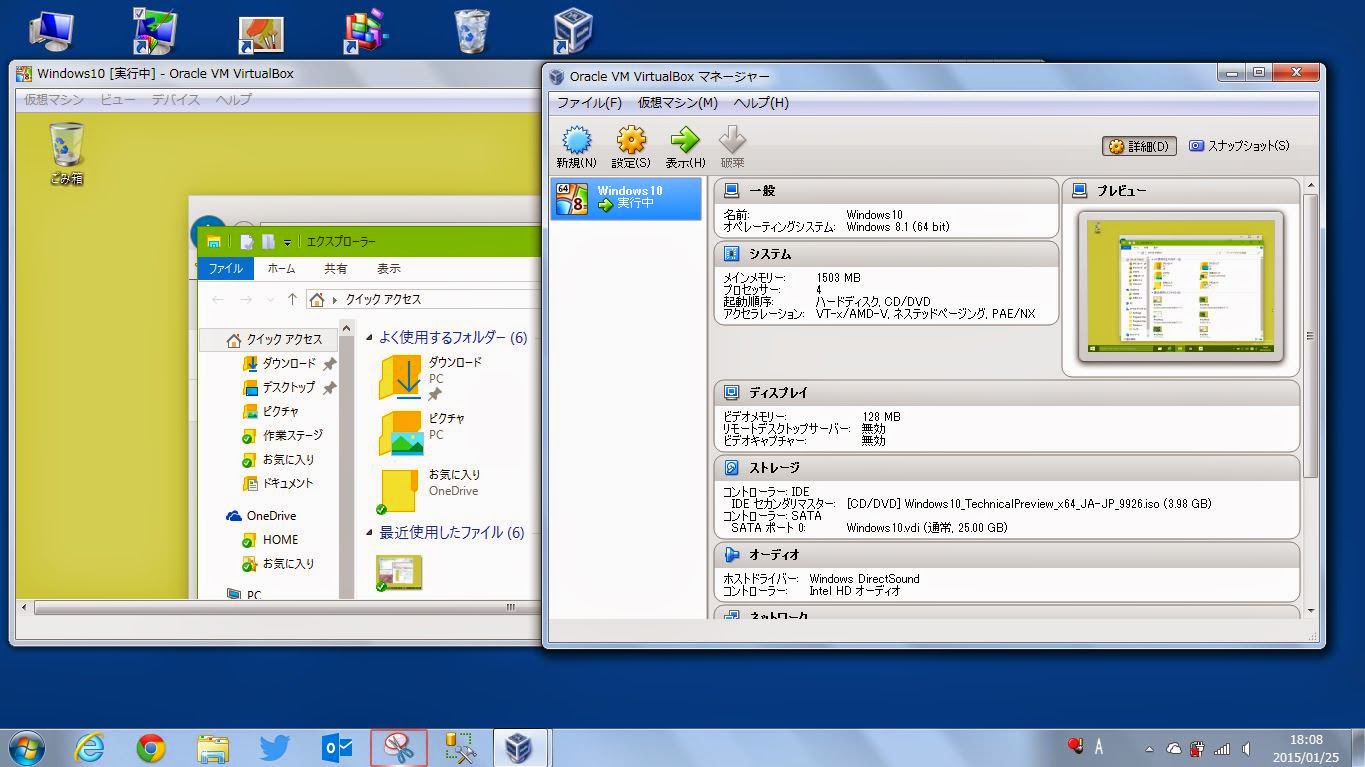Screen dimensions: 1365x767
Task: Collapse 最近使用したファイル (6) group
Action: coord(370,533)
